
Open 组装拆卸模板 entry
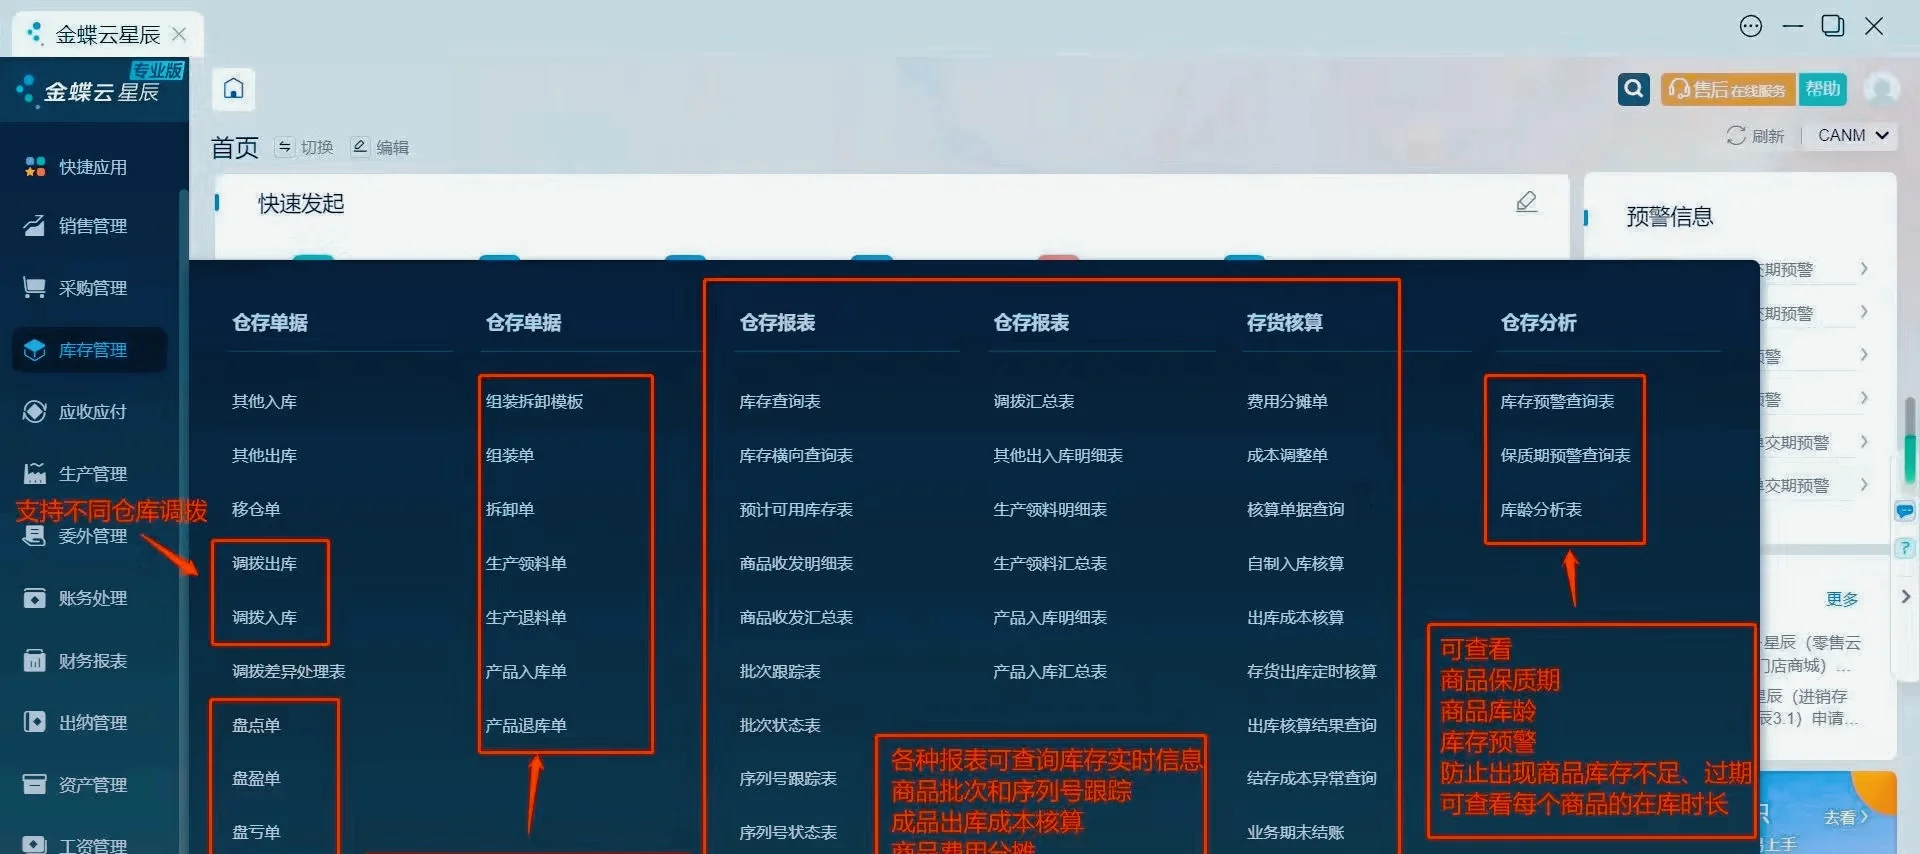tap(534, 401)
